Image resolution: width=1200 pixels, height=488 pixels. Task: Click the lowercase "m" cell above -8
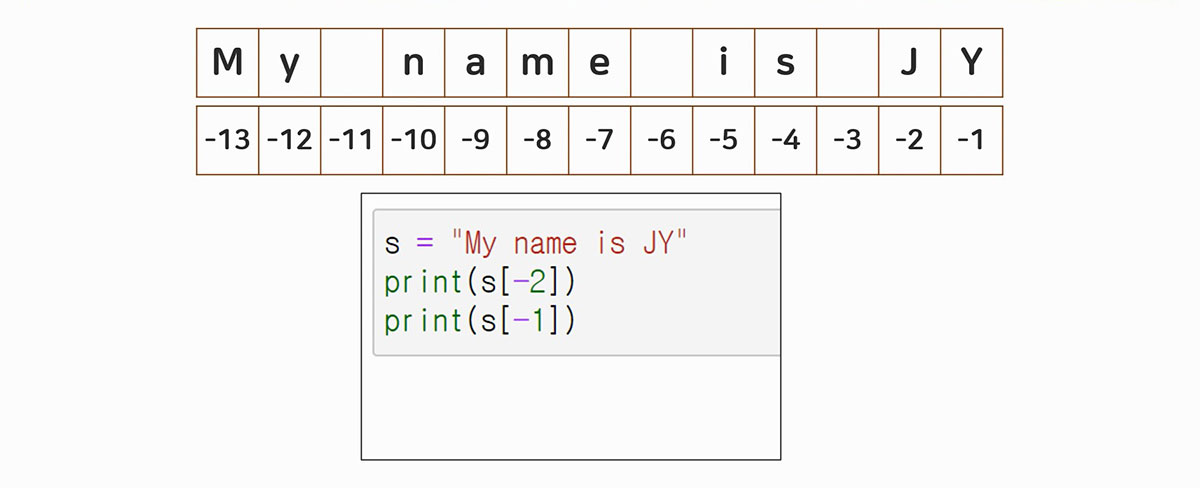[x=538, y=63]
